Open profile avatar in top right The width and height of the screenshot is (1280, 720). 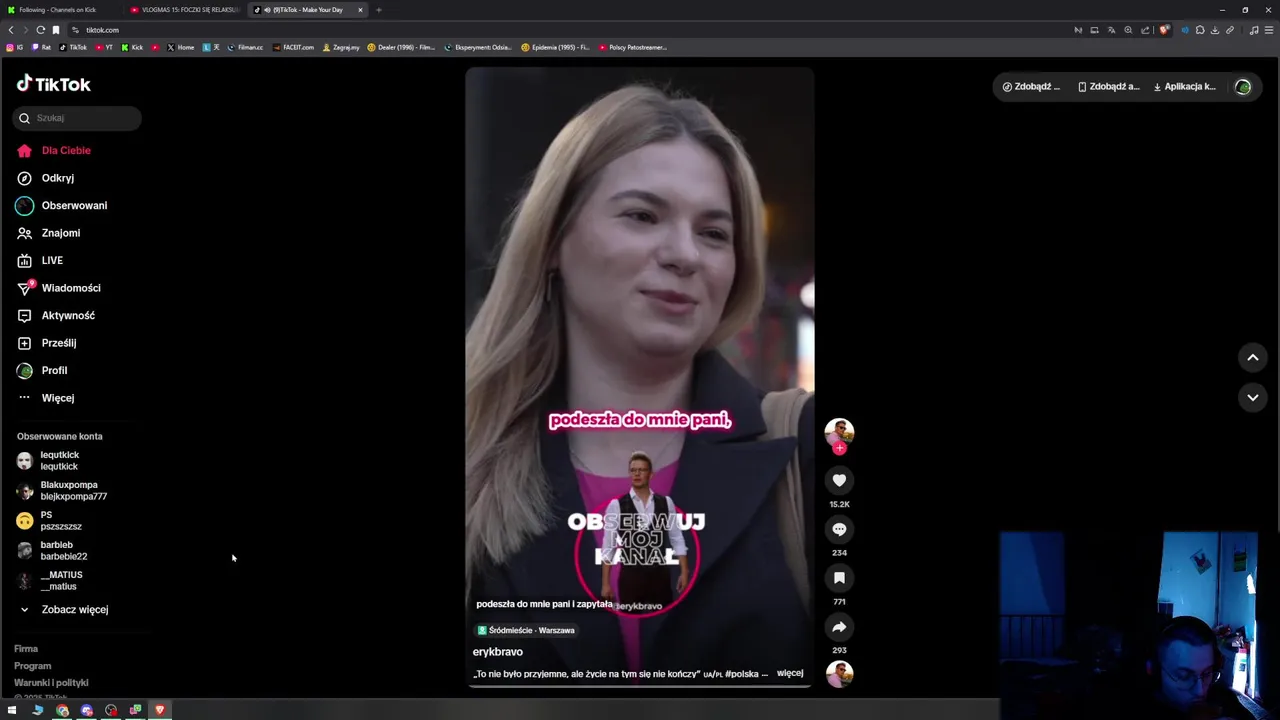coord(1243,87)
